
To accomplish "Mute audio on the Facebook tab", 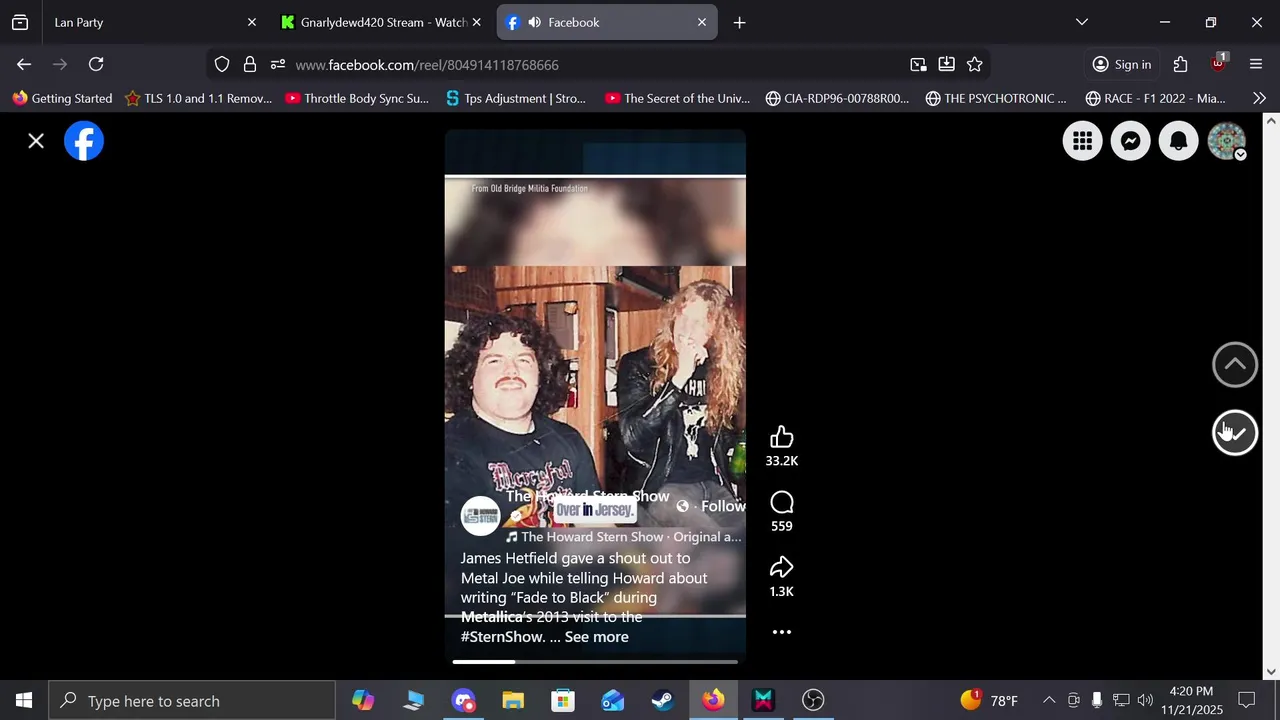I will point(535,22).
